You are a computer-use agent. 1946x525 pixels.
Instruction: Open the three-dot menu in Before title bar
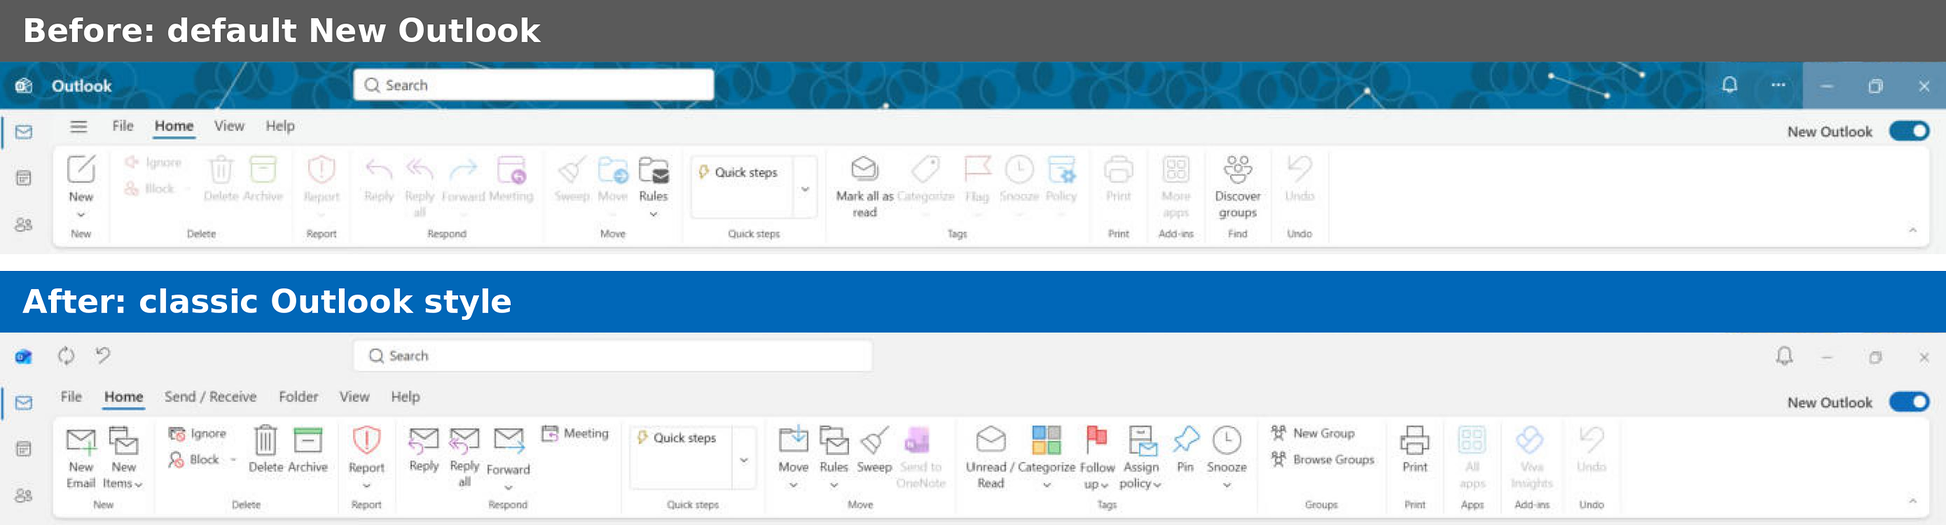[x=1778, y=85]
